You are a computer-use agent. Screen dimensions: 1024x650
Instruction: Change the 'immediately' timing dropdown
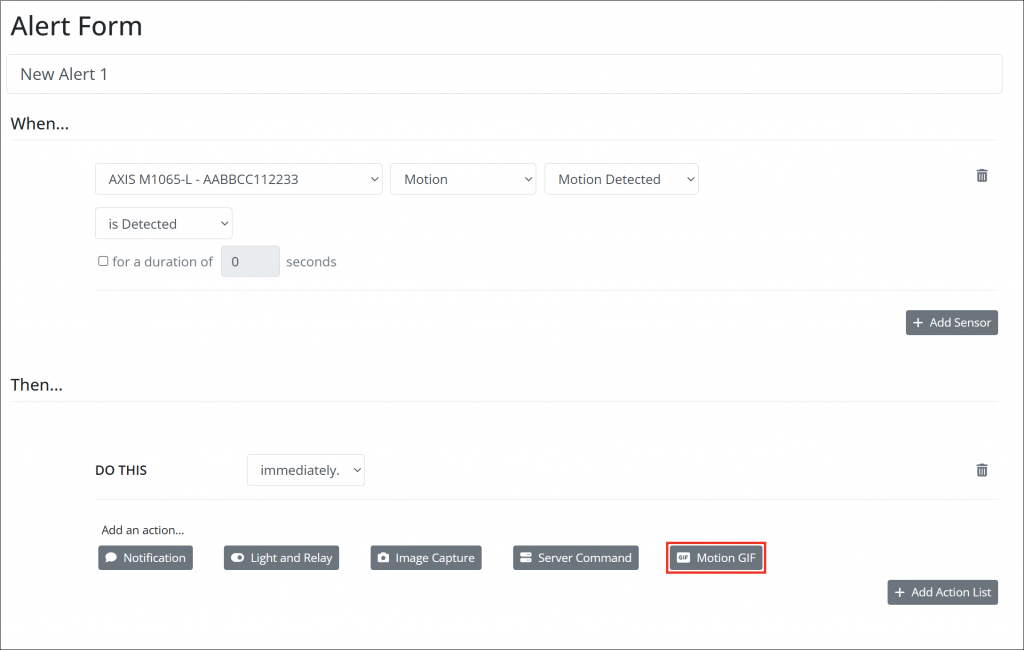305,470
